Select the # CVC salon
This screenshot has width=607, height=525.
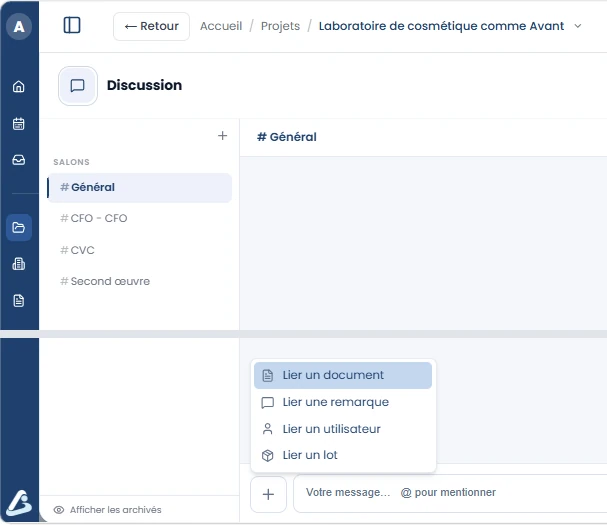[139, 250]
